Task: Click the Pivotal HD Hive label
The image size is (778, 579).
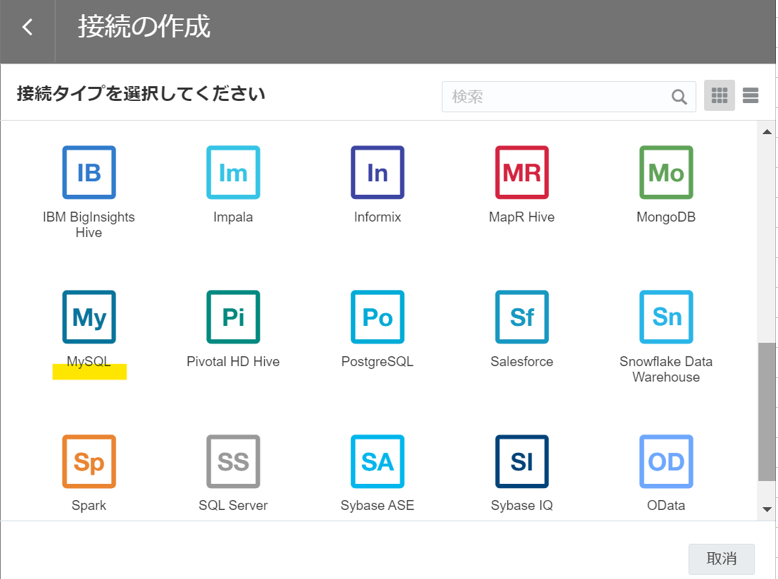Action: tap(233, 361)
